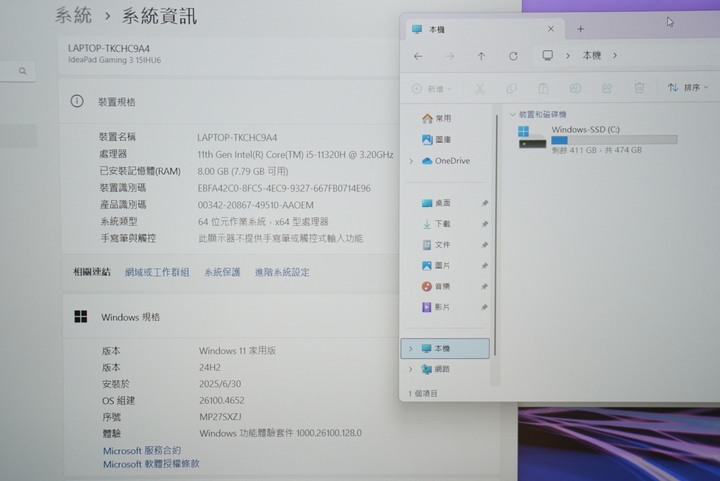Open the 新增 (New) menu
The height and width of the screenshot is (481, 720).
pos(432,89)
